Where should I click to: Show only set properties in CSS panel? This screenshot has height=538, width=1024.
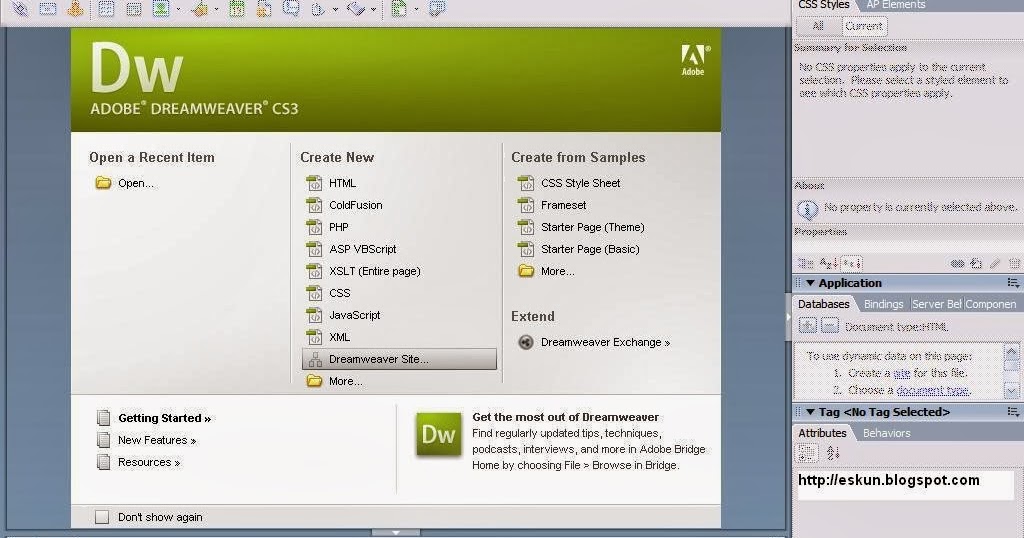tap(852, 263)
